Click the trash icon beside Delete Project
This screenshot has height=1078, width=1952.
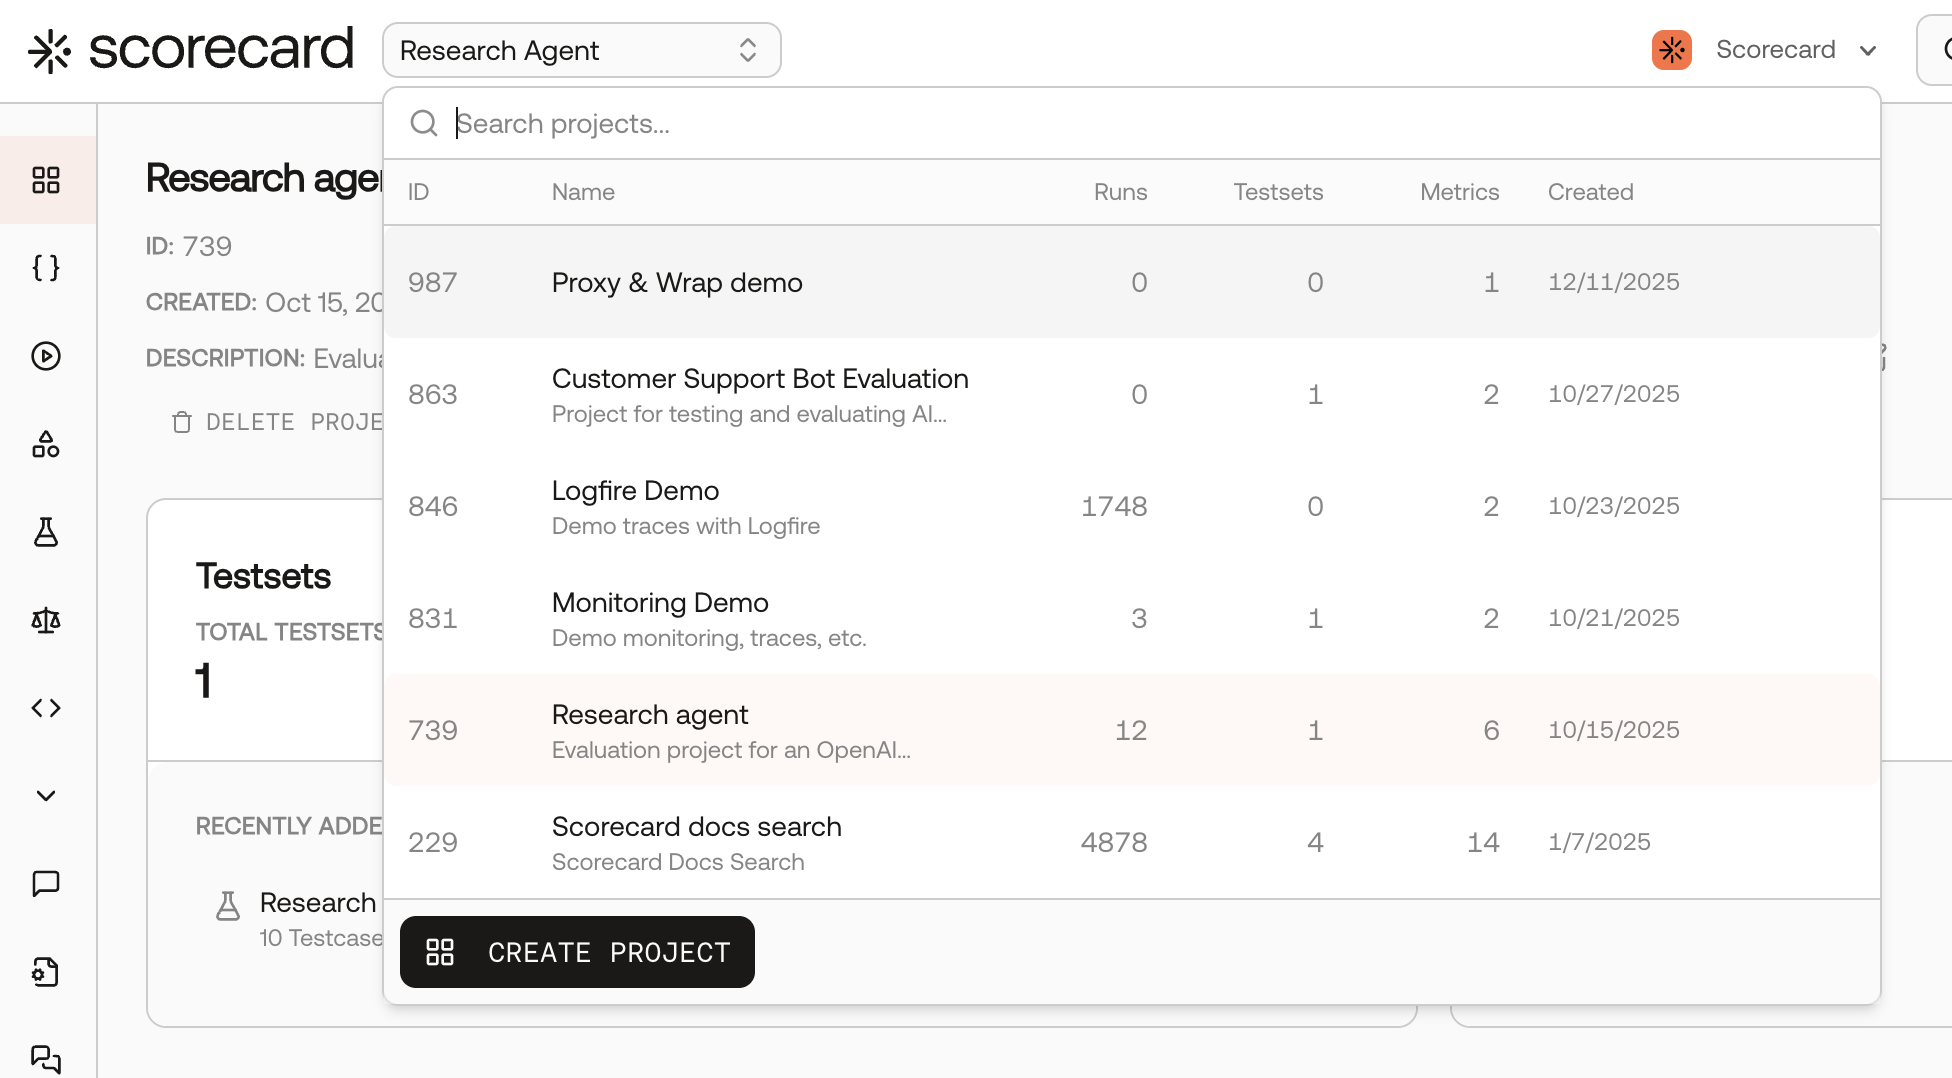181,422
